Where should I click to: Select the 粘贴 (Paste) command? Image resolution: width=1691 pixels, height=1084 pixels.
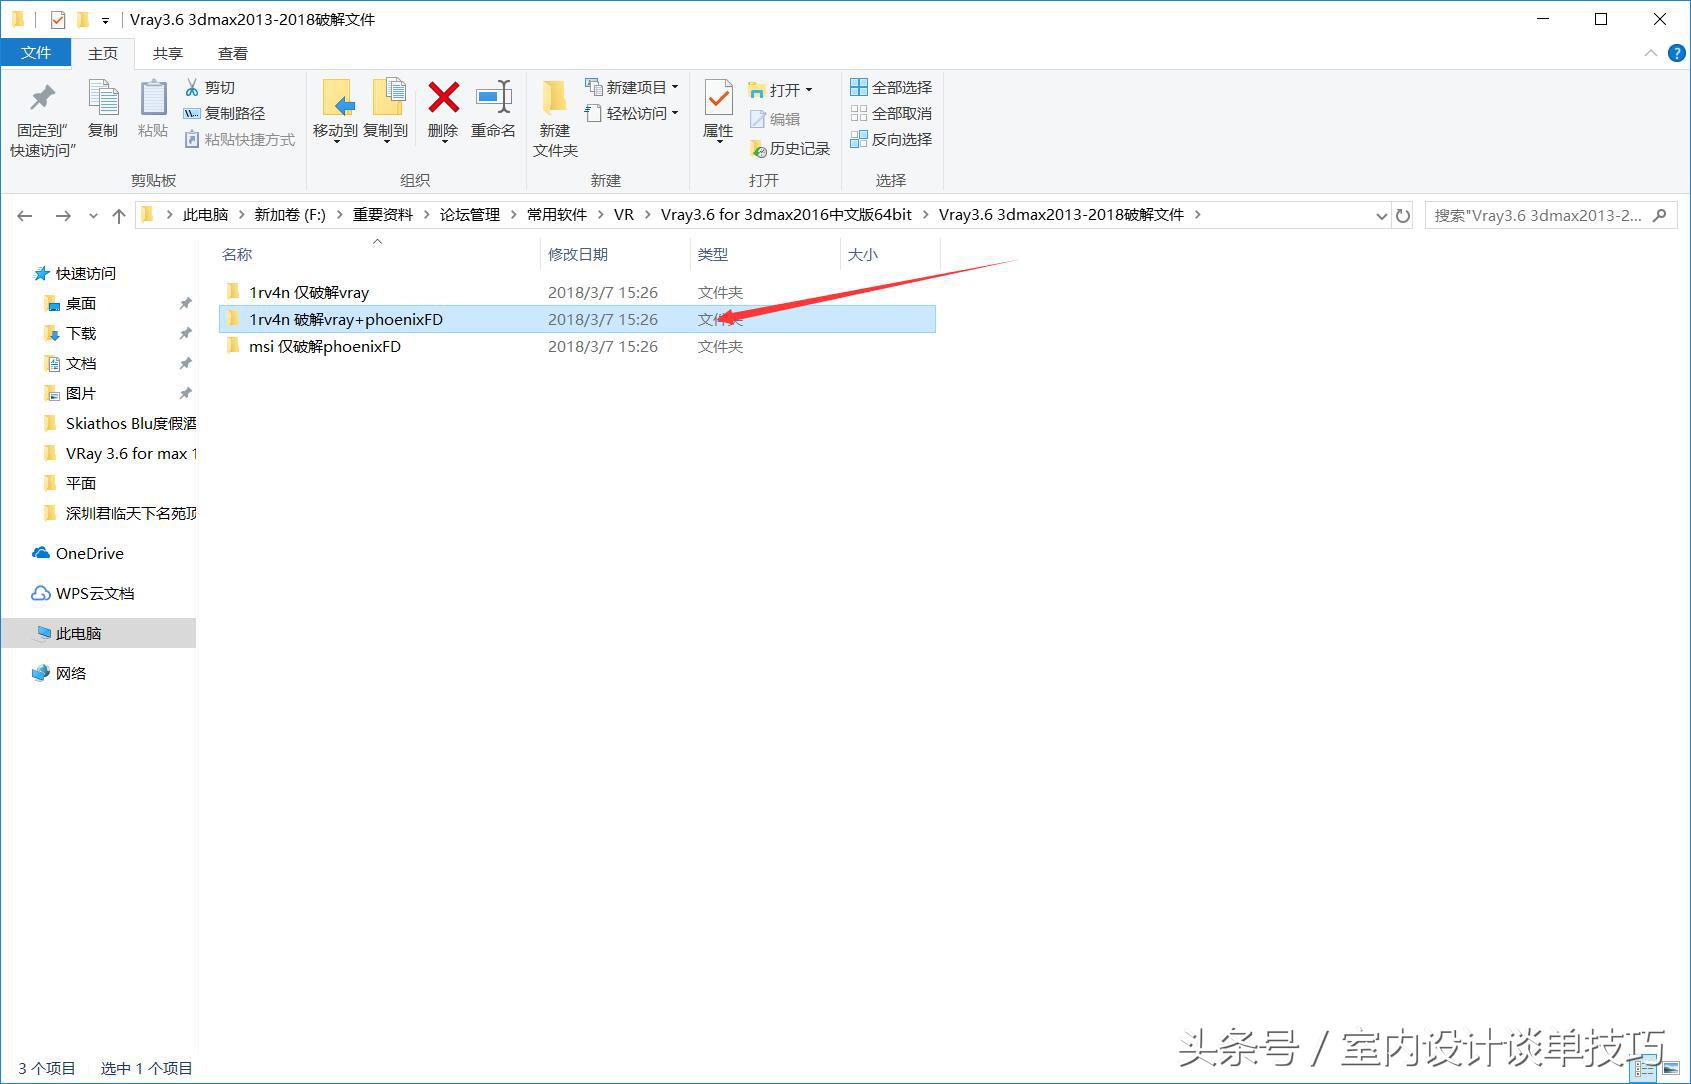coord(152,110)
